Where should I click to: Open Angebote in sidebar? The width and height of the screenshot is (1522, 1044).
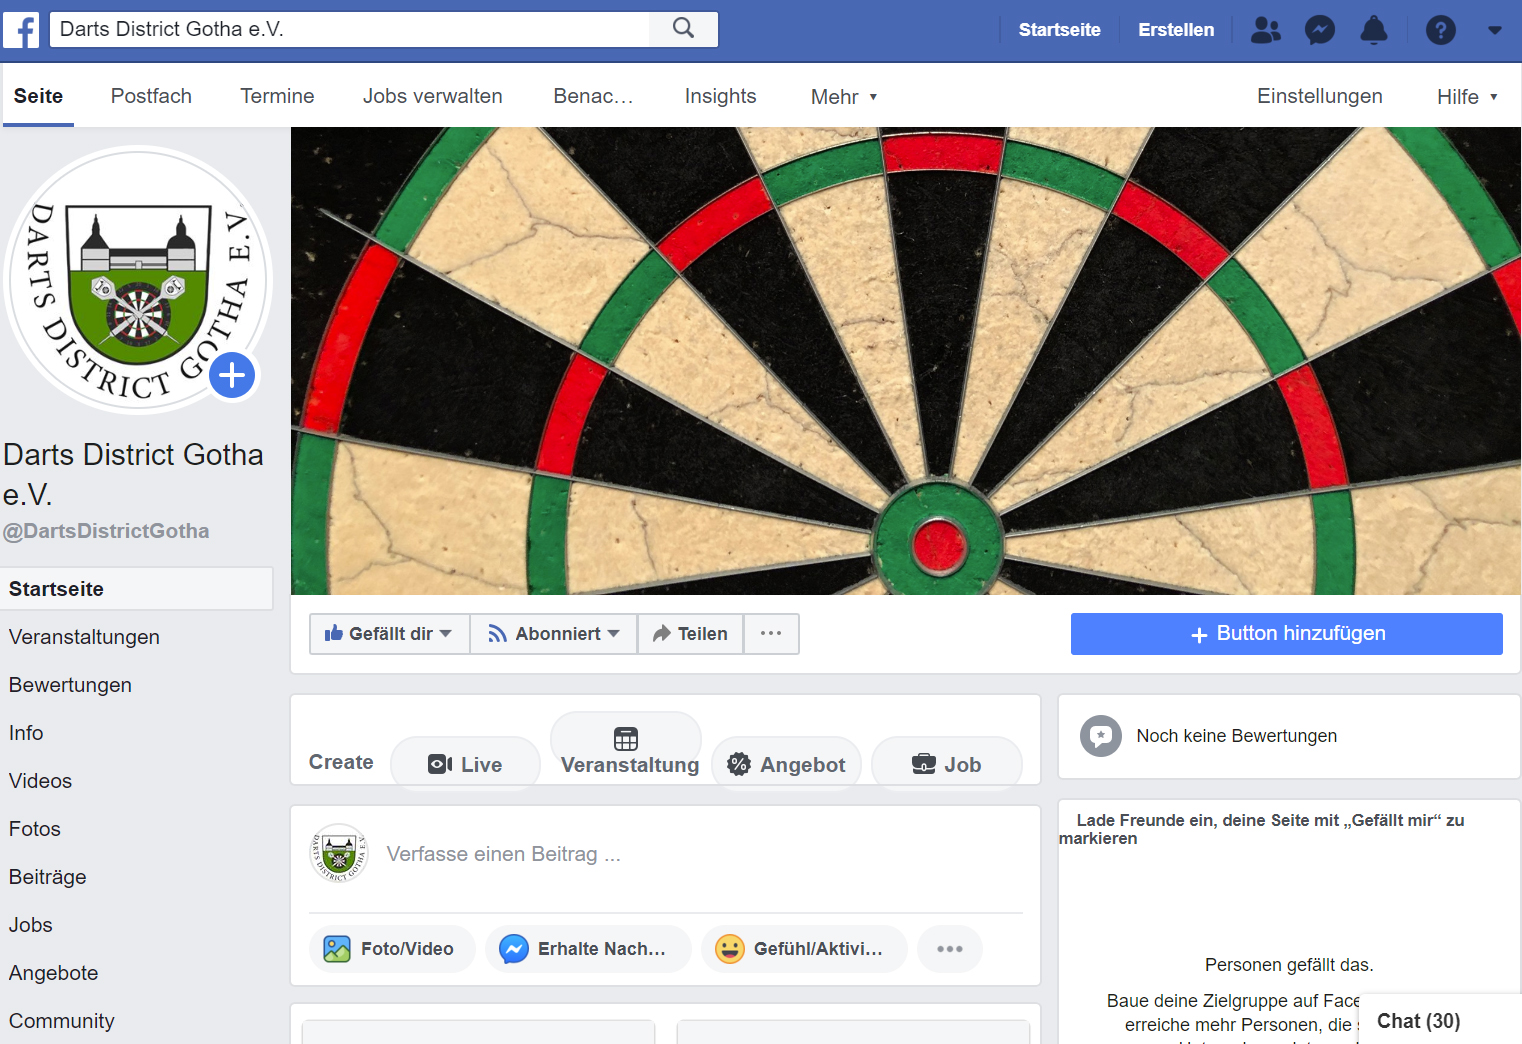pyautogui.click(x=53, y=973)
